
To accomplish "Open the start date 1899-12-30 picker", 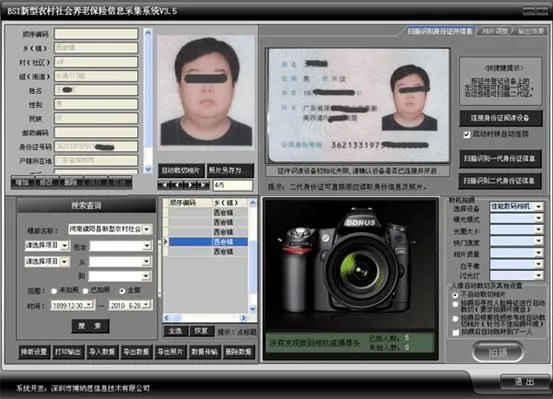I will [x=89, y=305].
